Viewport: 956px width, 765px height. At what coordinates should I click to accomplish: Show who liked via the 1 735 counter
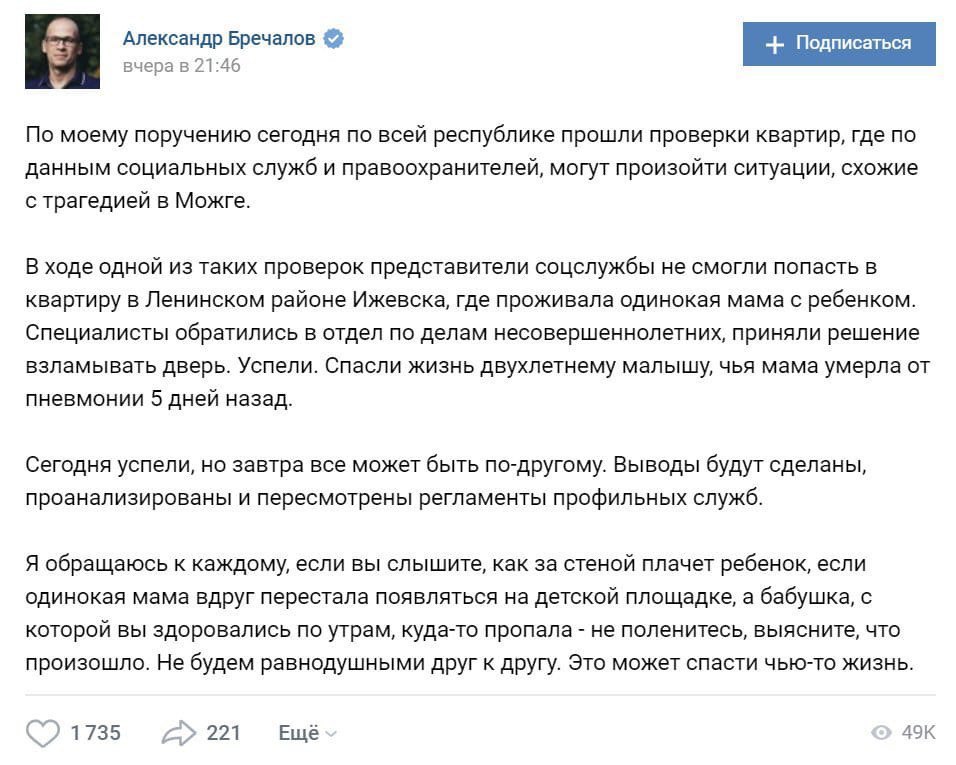[x=96, y=733]
